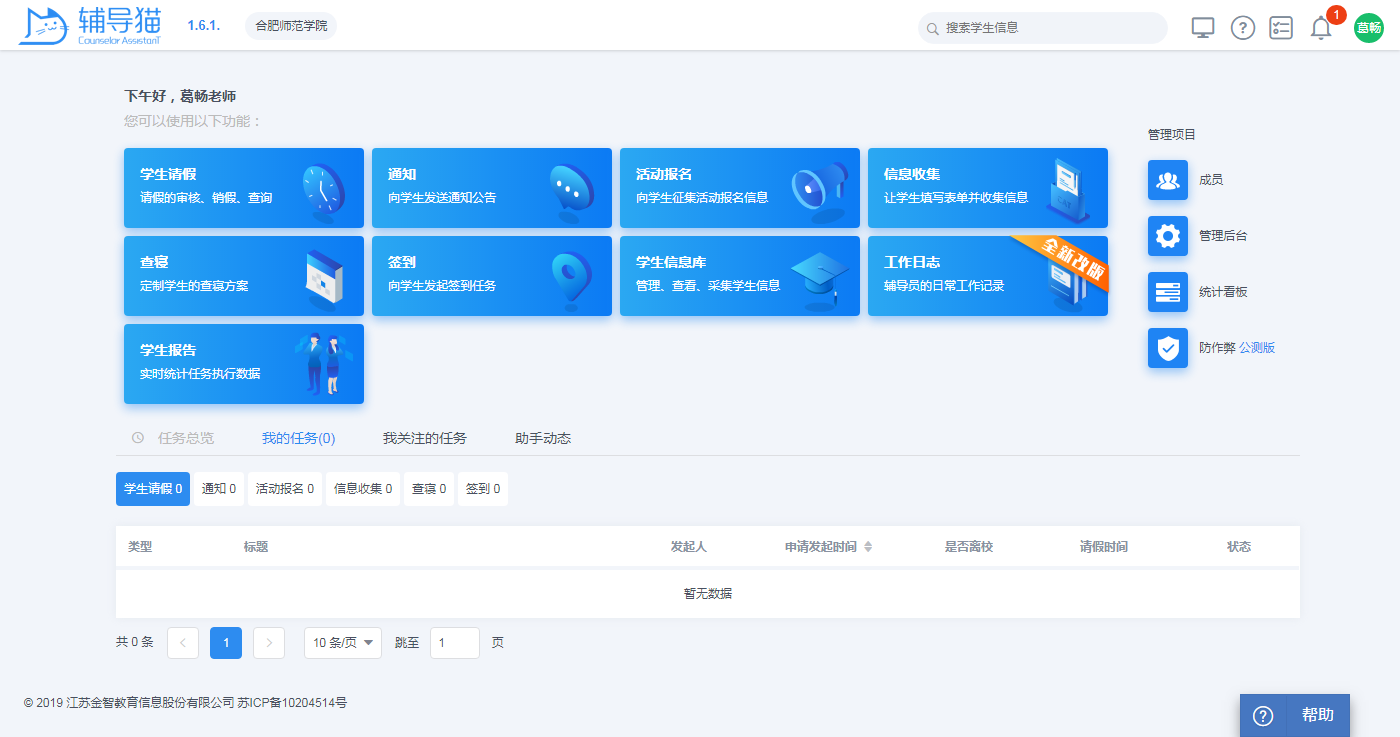1400x737 pixels.
Task: Open the 成员 members icon
Action: coord(1167,180)
